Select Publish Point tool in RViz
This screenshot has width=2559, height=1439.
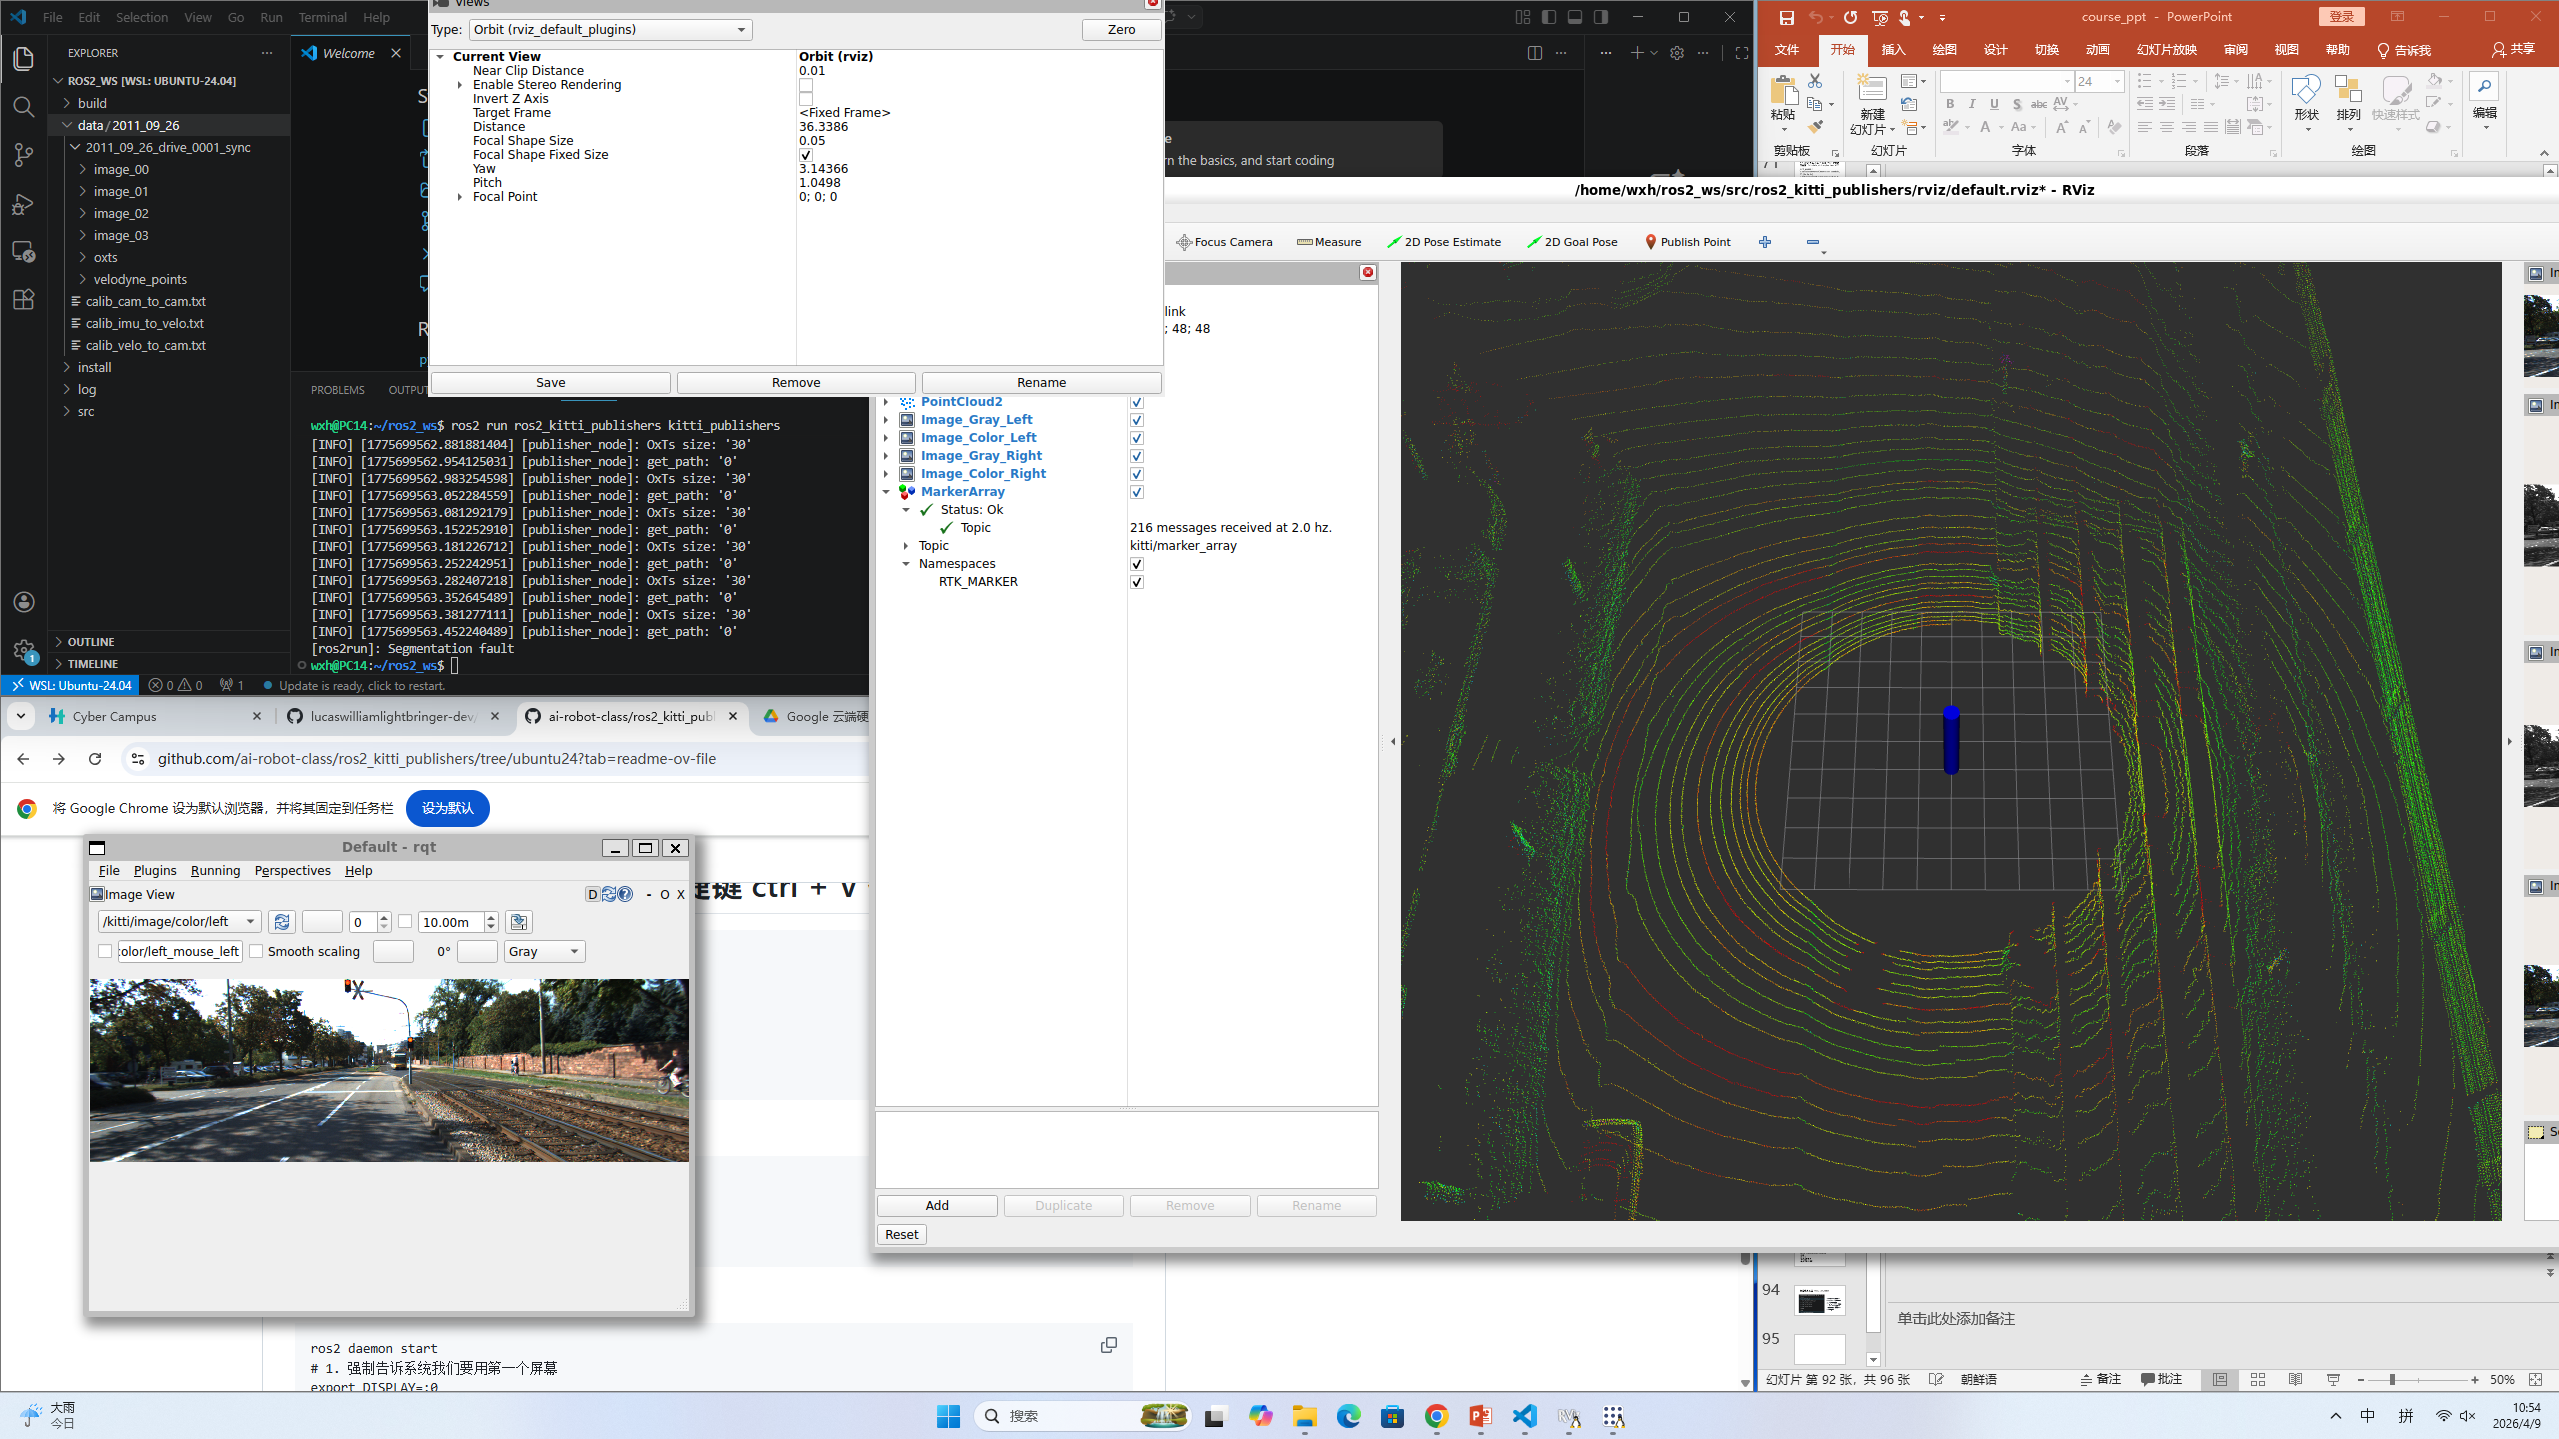pyautogui.click(x=1687, y=242)
